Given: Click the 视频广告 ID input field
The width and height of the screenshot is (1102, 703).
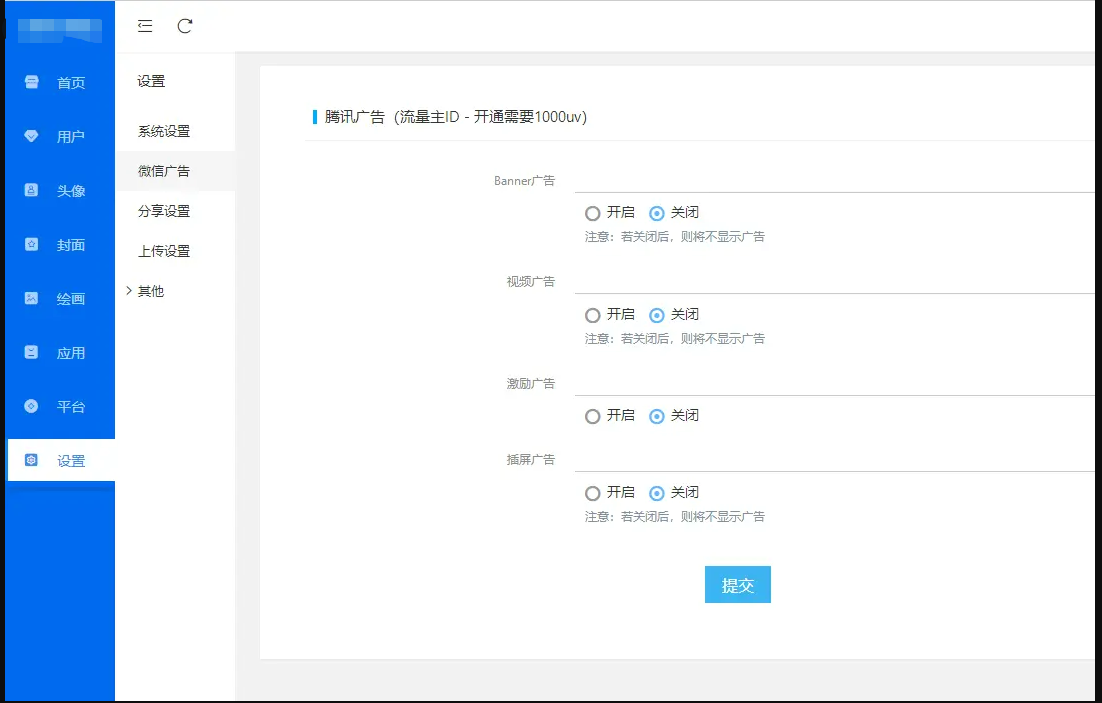Looking at the screenshot, I should [x=834, y=281].
